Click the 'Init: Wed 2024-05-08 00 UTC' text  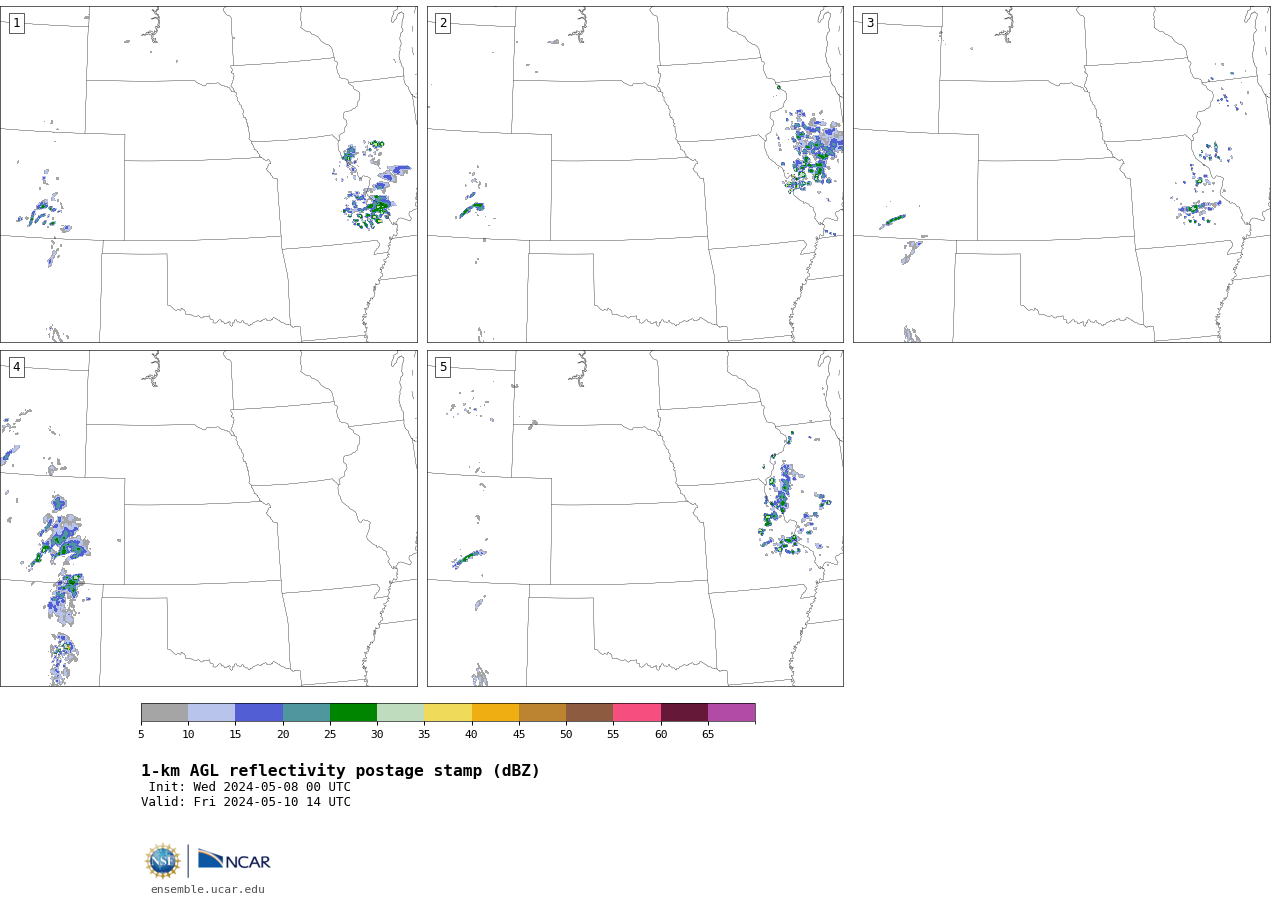pos(250,787)
